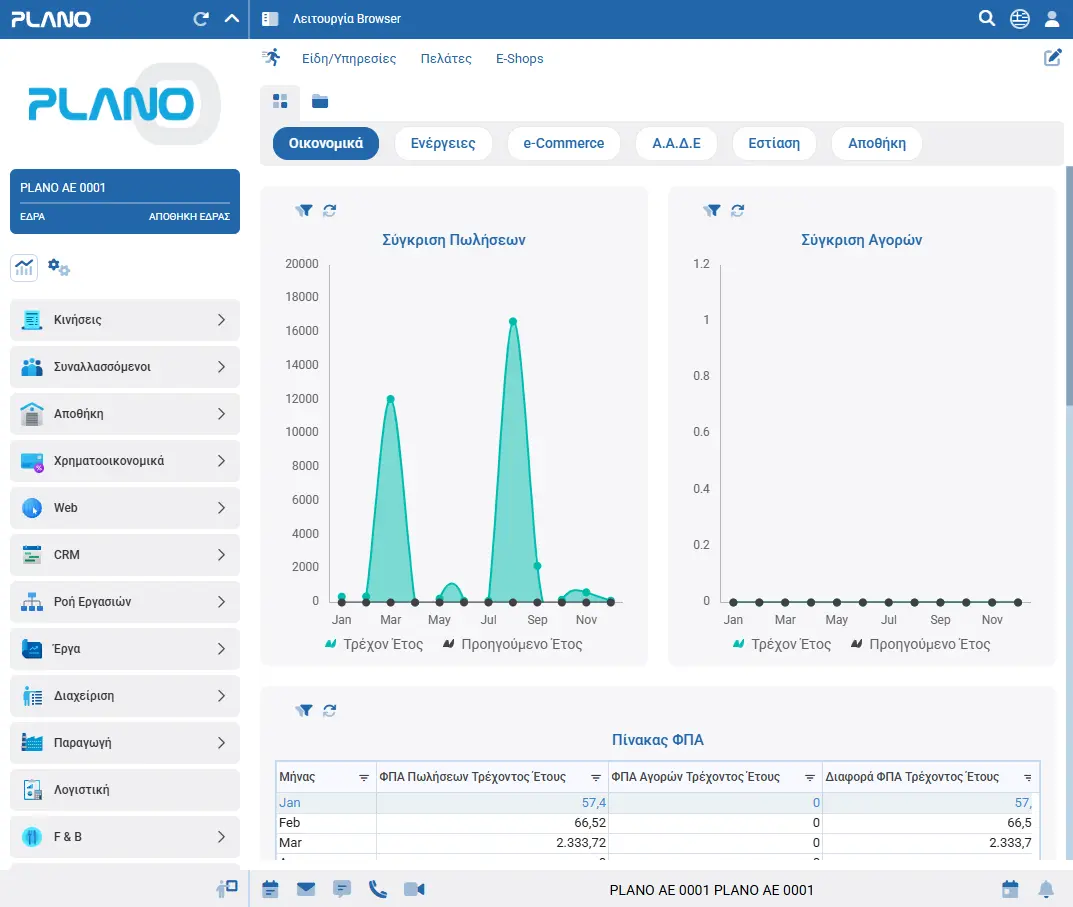The height and width of the screenshot is (907, 1073).
Task: Click the search magnifier icon in header
Action: [x=986, y=19]
